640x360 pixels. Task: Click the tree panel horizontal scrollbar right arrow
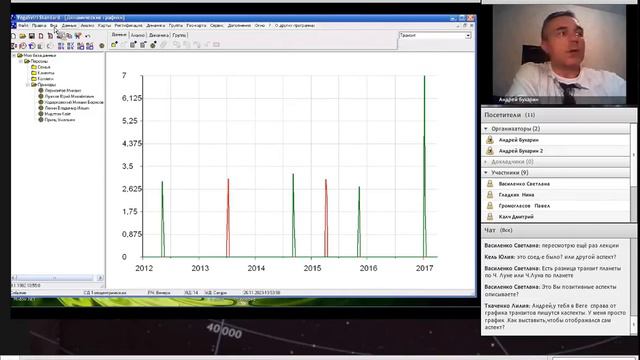click(100, 278)
